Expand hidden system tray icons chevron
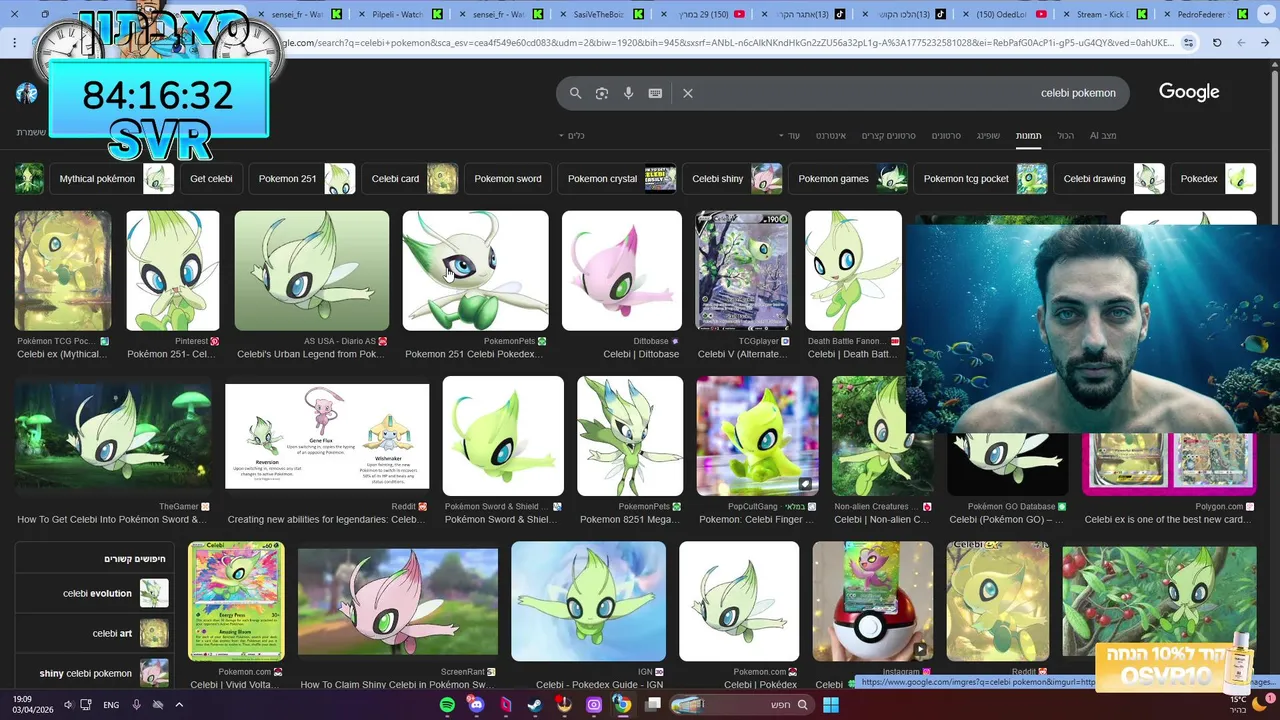 [x=178, y=705]
